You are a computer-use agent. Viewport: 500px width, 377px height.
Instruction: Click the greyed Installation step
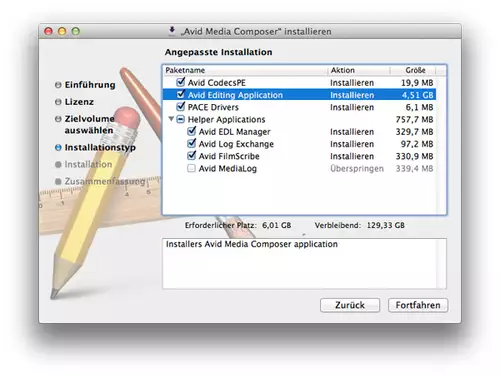(88, 164)
